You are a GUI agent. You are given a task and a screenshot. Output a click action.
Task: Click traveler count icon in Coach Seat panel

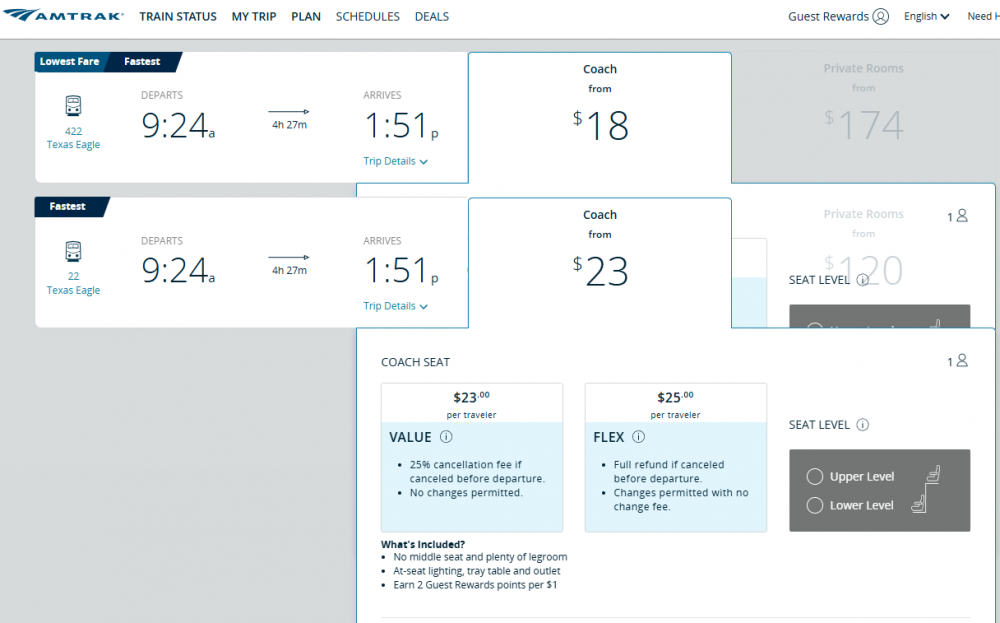[961, 361]
